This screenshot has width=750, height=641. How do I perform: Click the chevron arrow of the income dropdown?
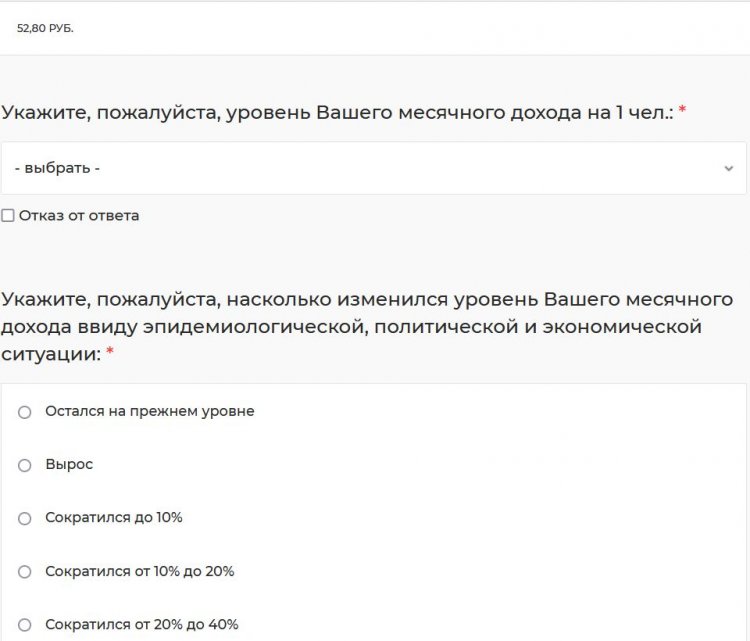point(728,168)
